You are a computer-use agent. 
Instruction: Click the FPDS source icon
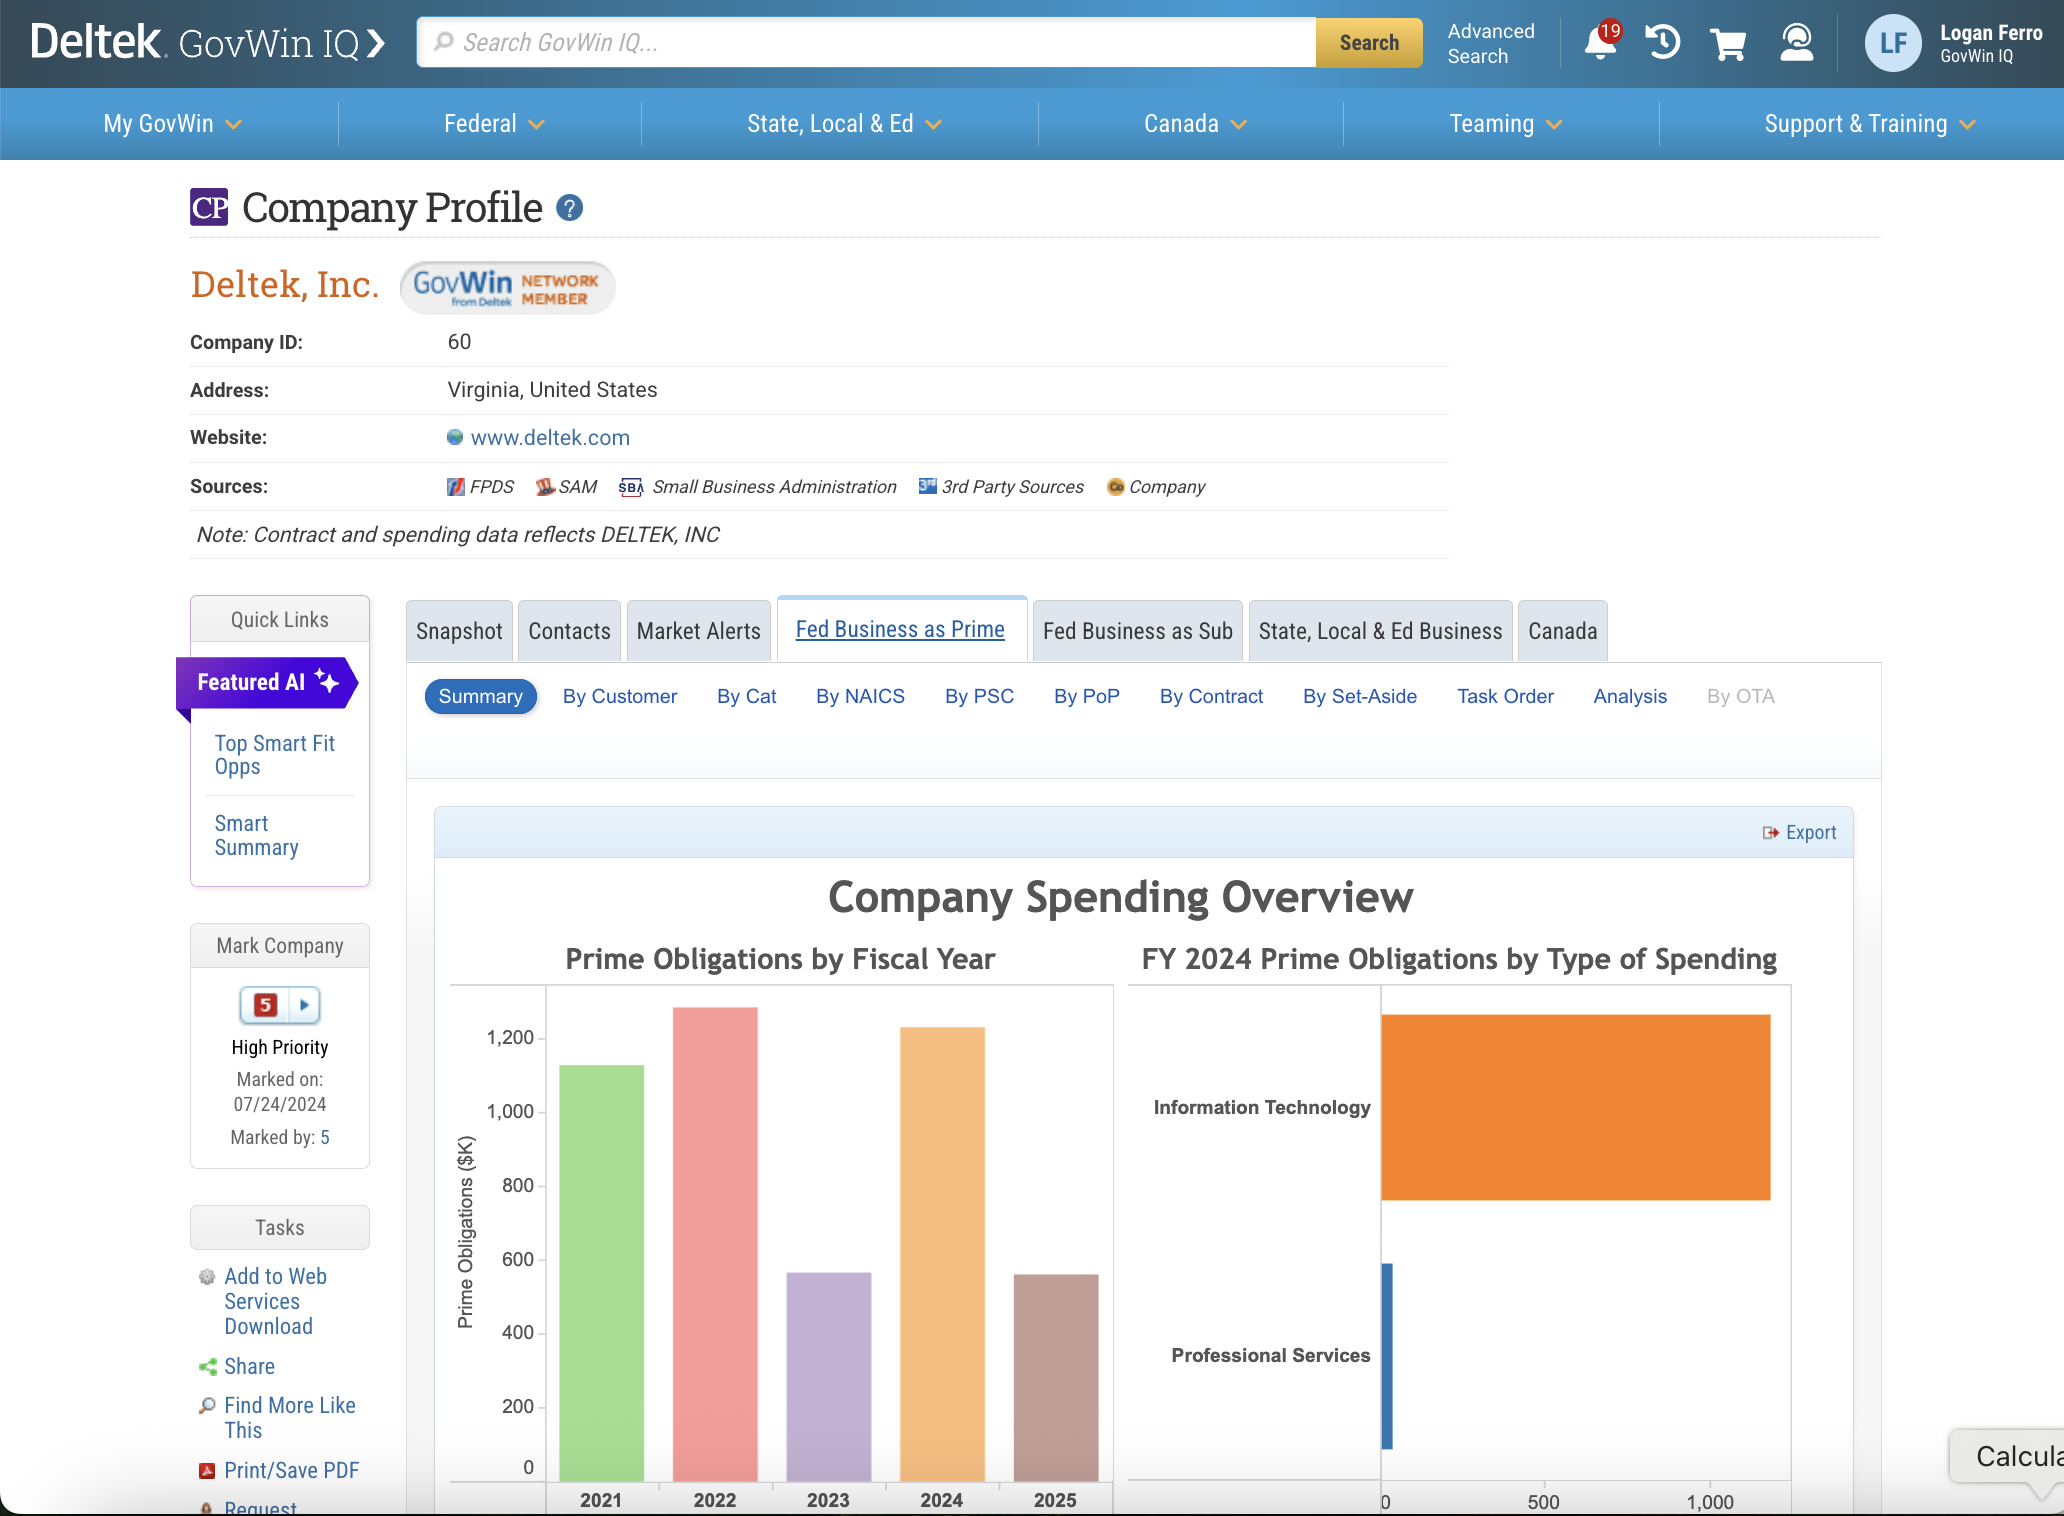click(455, 487)
